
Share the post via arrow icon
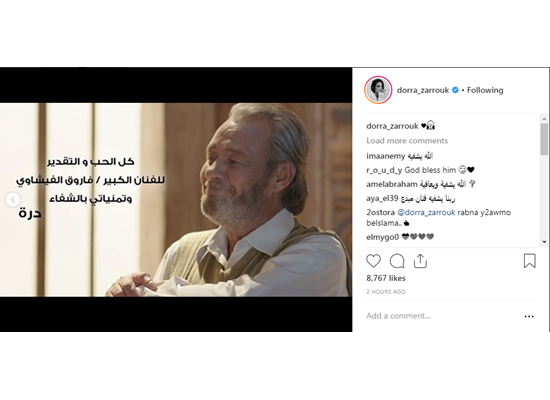(x=420, y=261)
